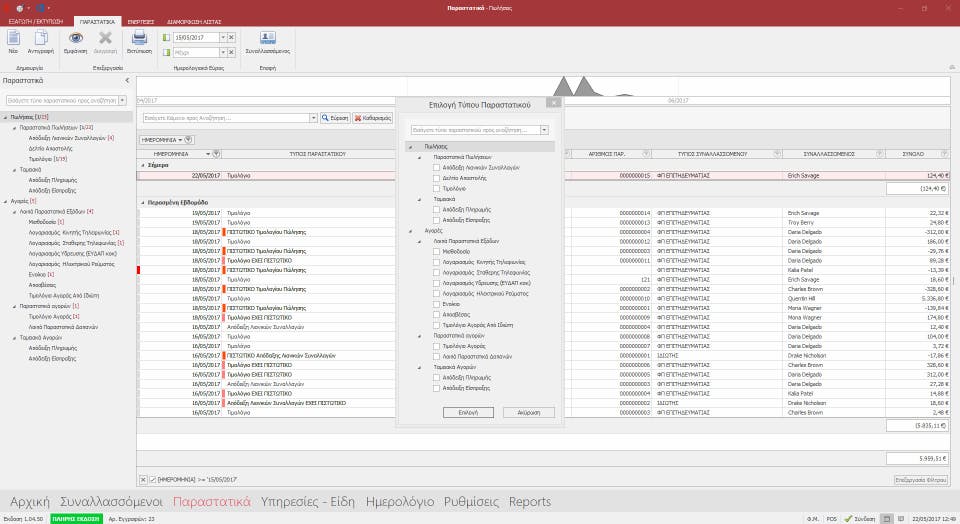Sort by the ΤΥΠΟΣ ΠΑΡΑΣΤΑΤΙΚΟΥ column header

(x=317, y=154)
